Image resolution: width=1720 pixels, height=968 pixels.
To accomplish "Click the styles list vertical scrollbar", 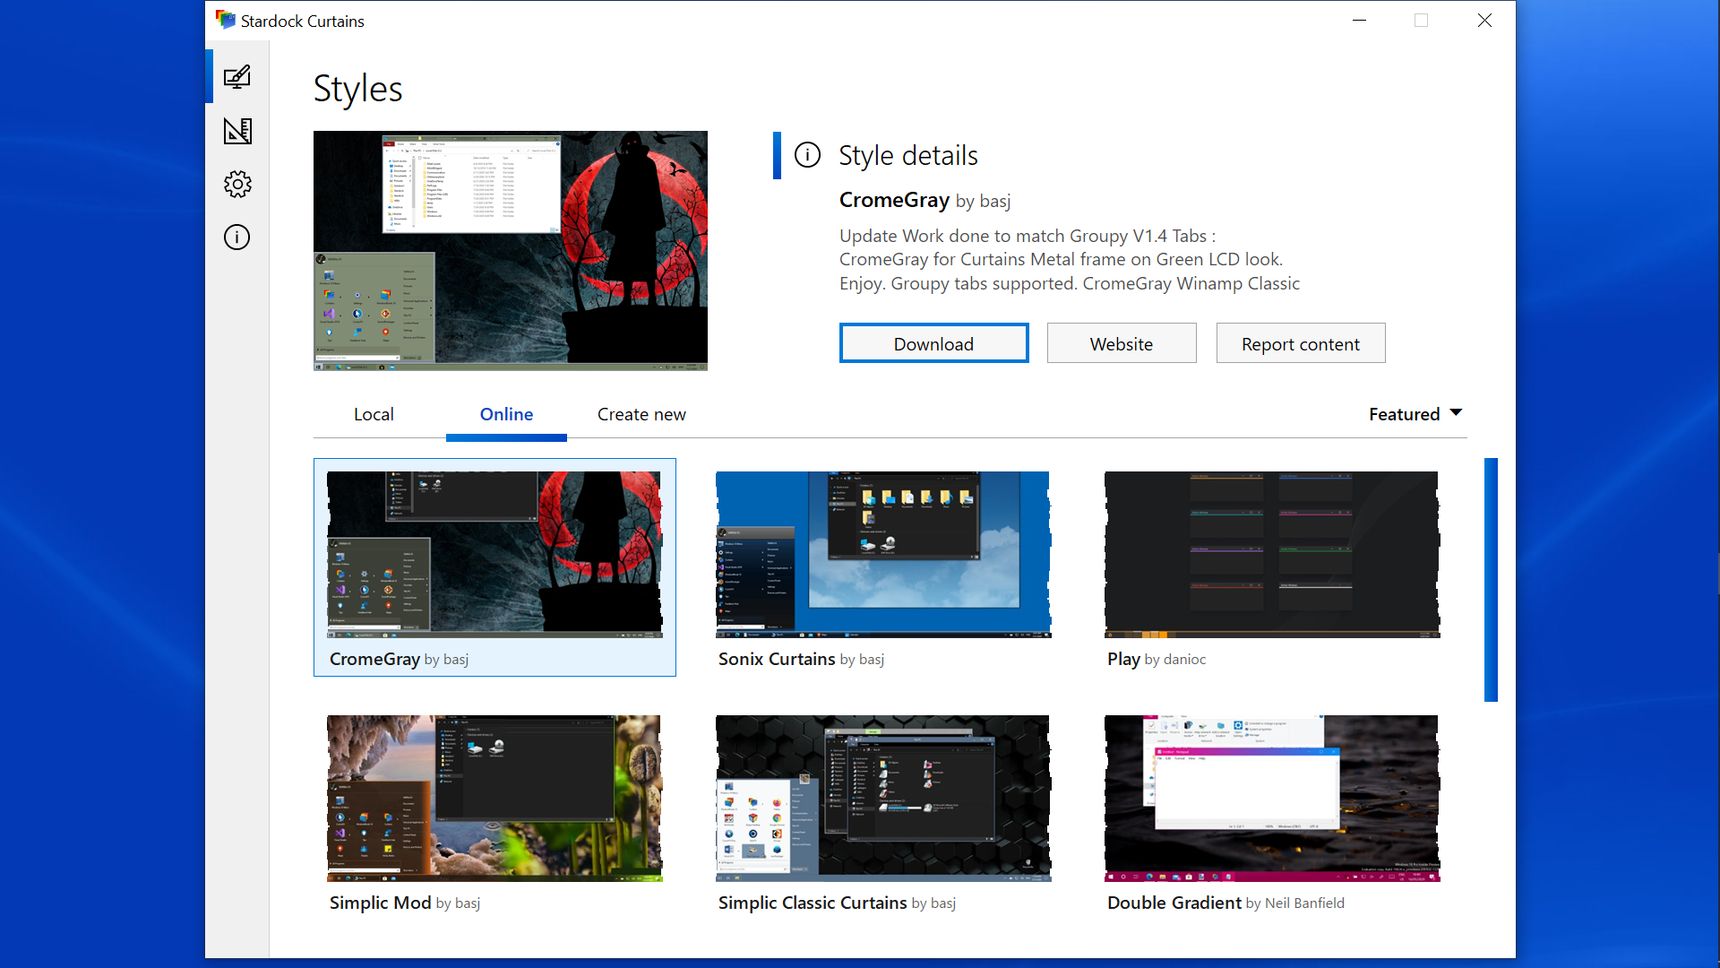I will tap(1491, 580).
